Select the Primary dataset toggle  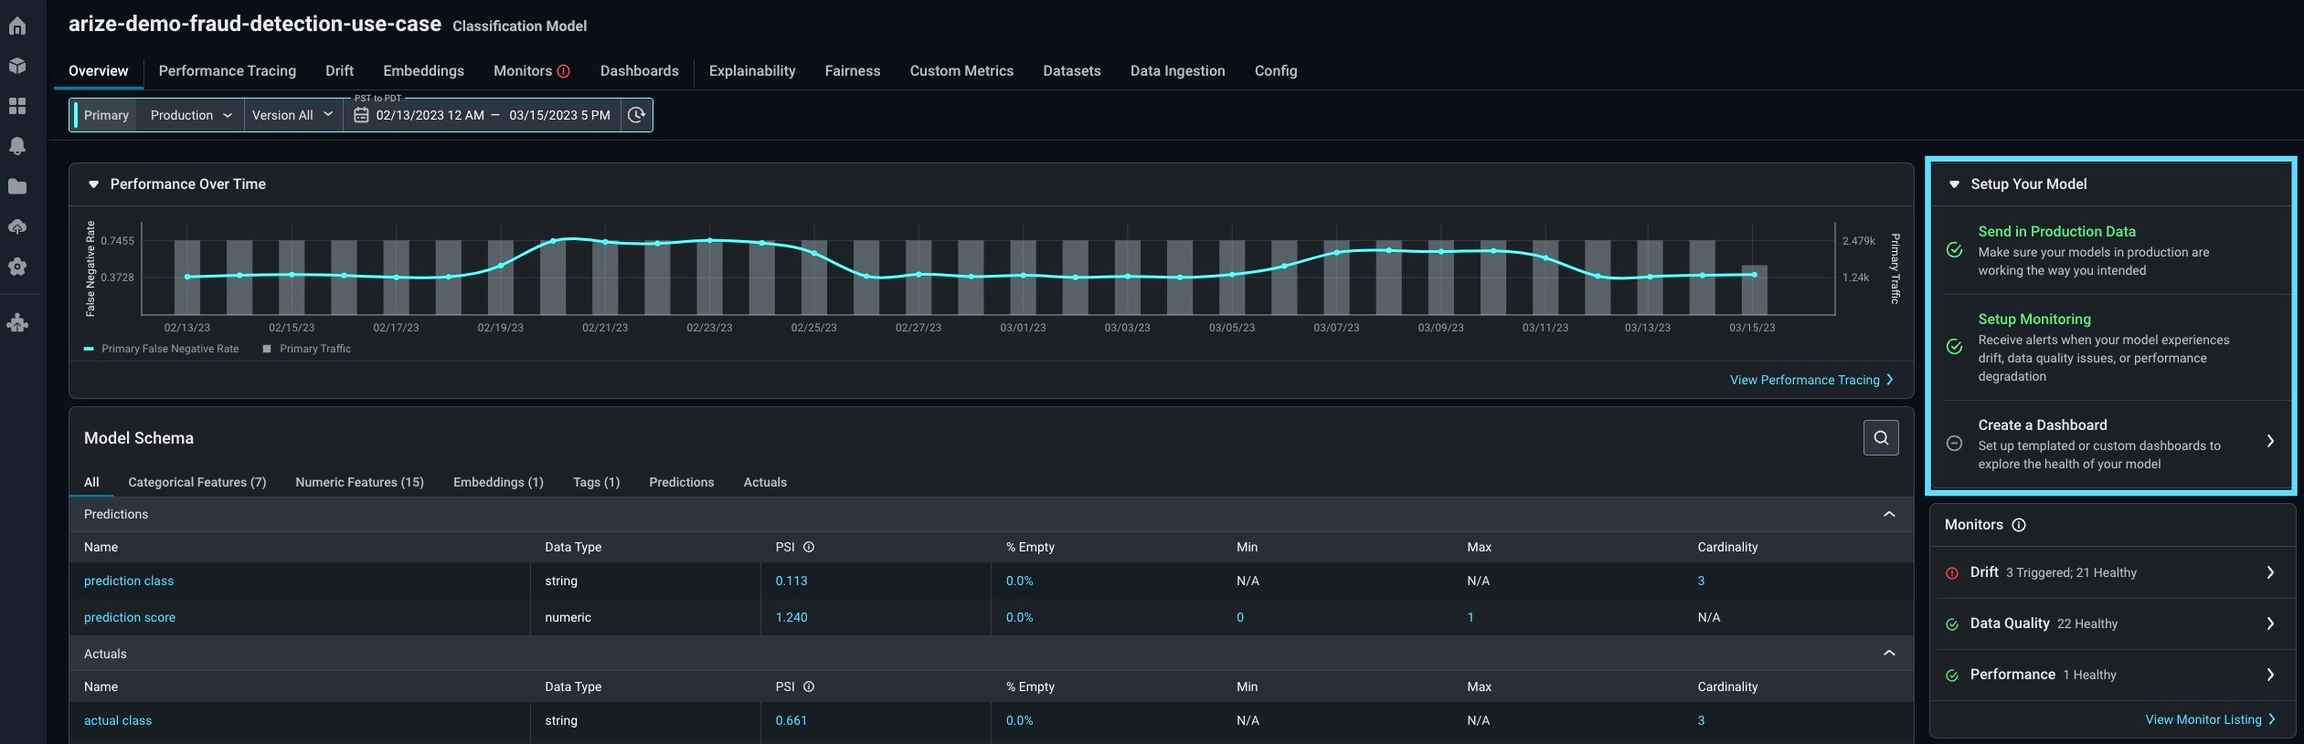tap(106, 115)
